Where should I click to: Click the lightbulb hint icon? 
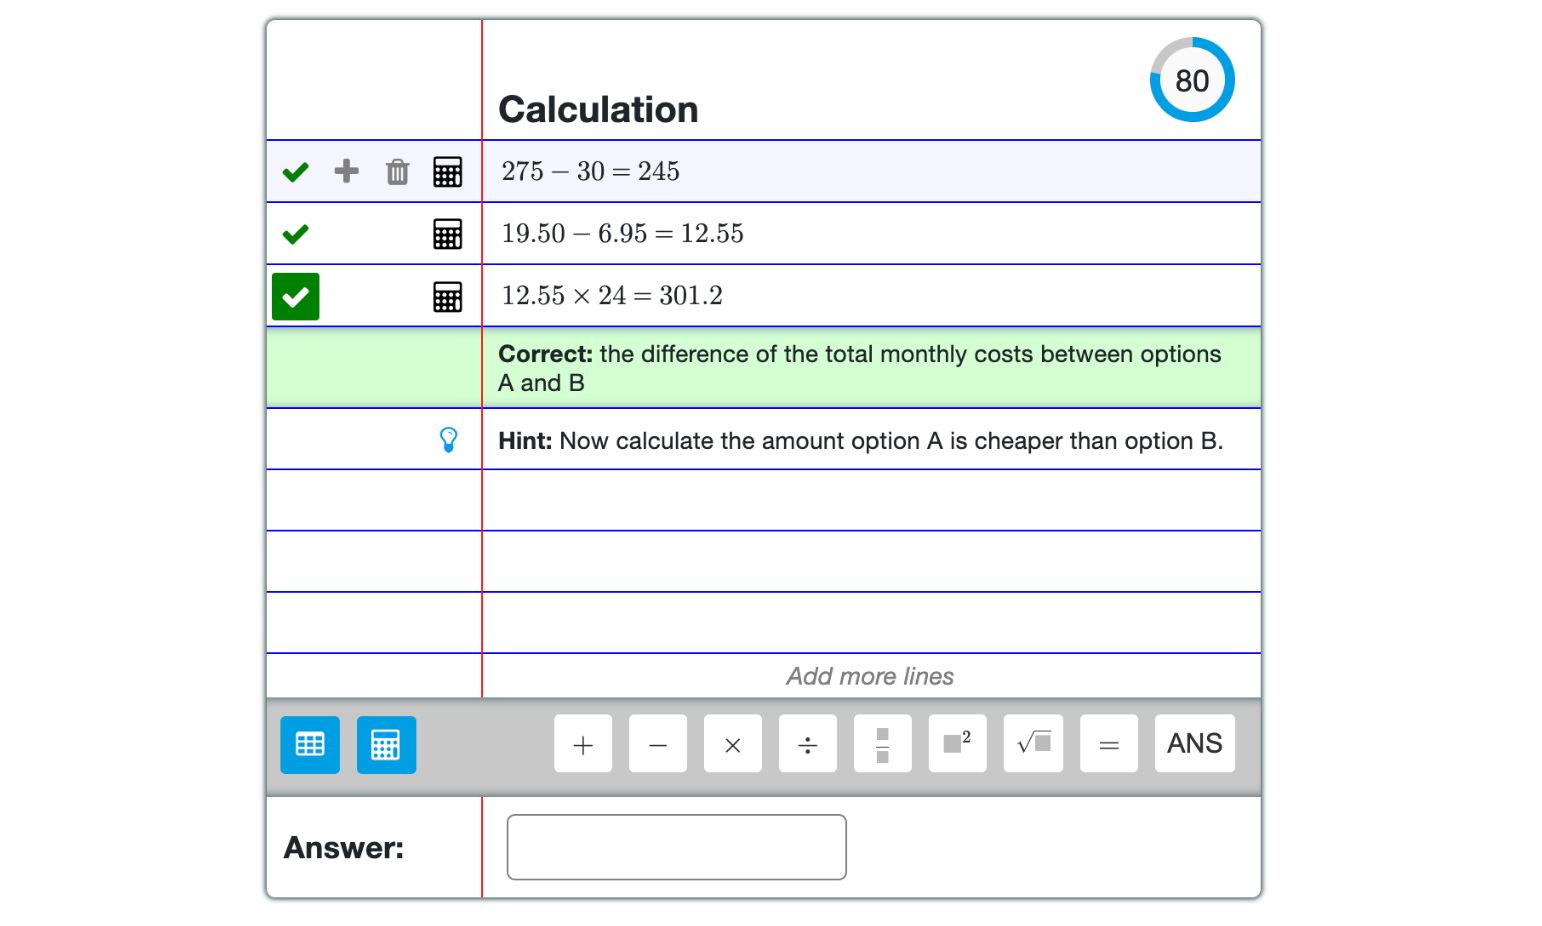449,439
